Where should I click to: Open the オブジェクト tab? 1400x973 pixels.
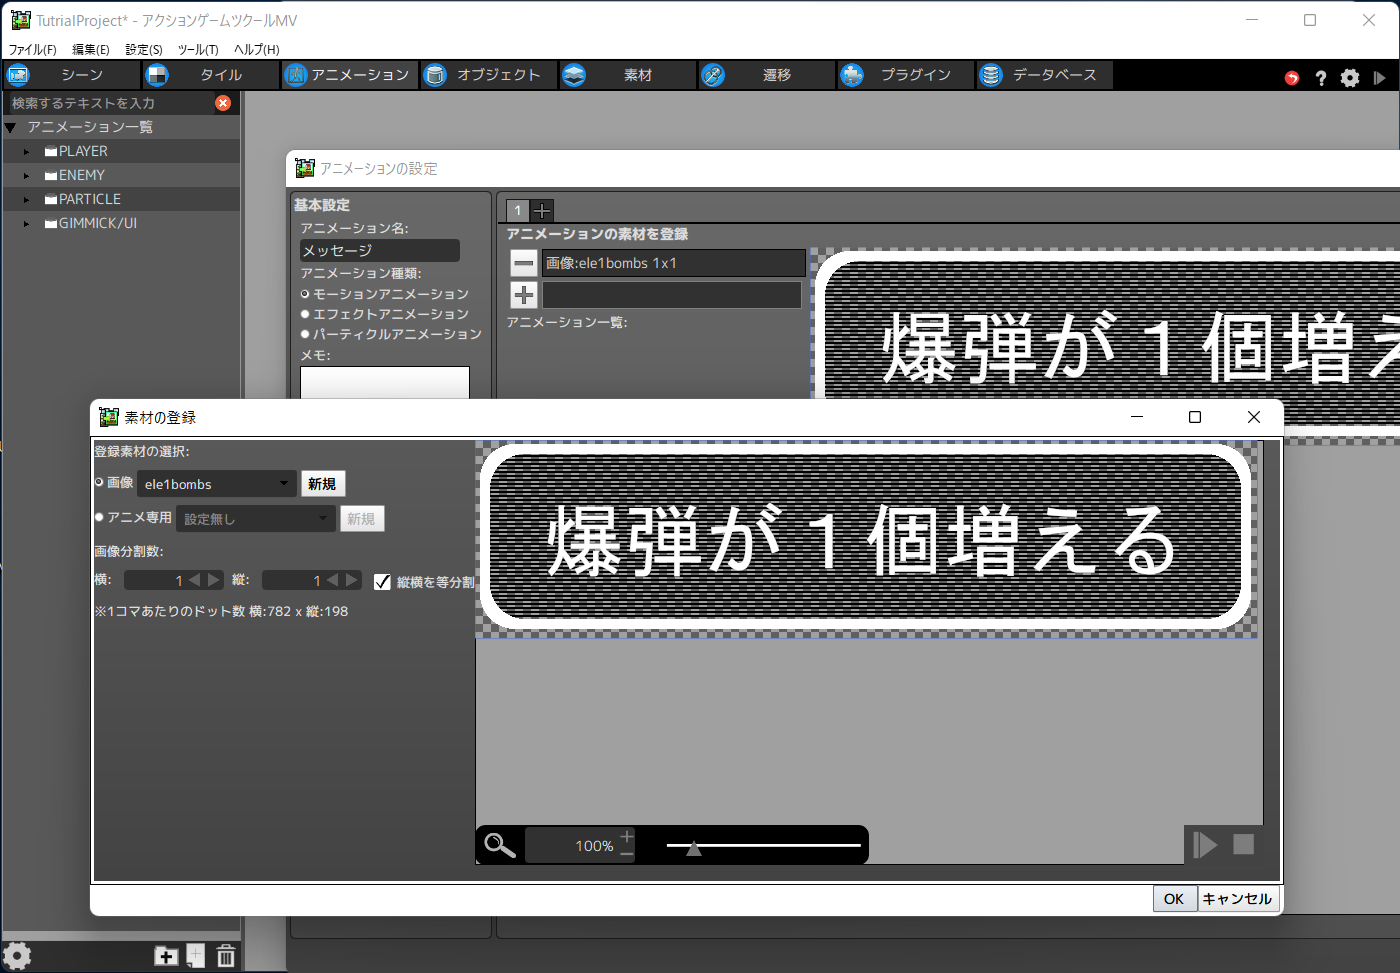click(x=487, y=75)
